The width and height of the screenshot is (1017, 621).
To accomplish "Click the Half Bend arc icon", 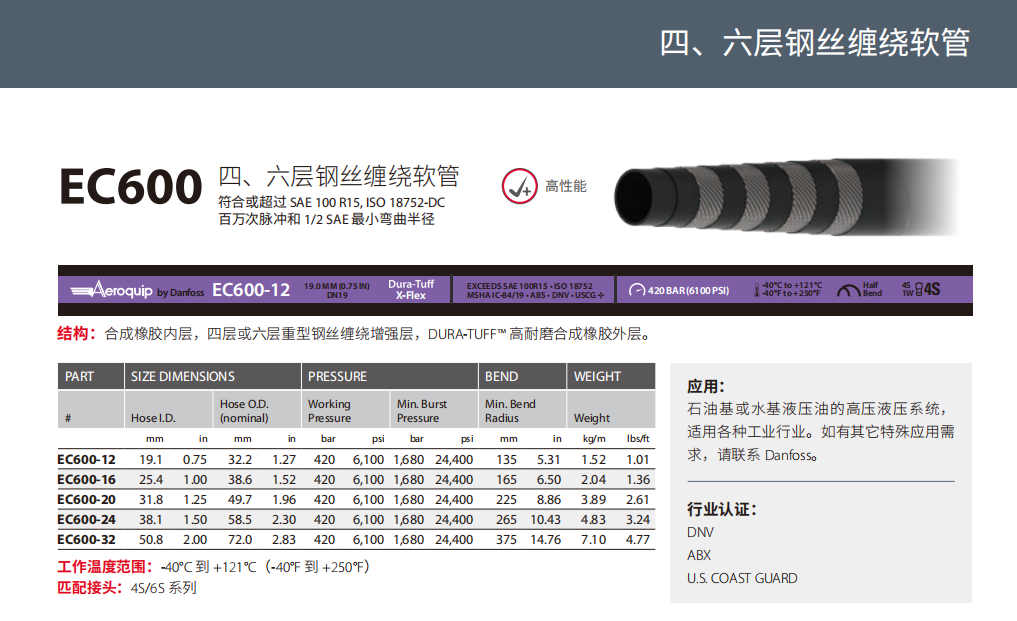I will point(848,290).
